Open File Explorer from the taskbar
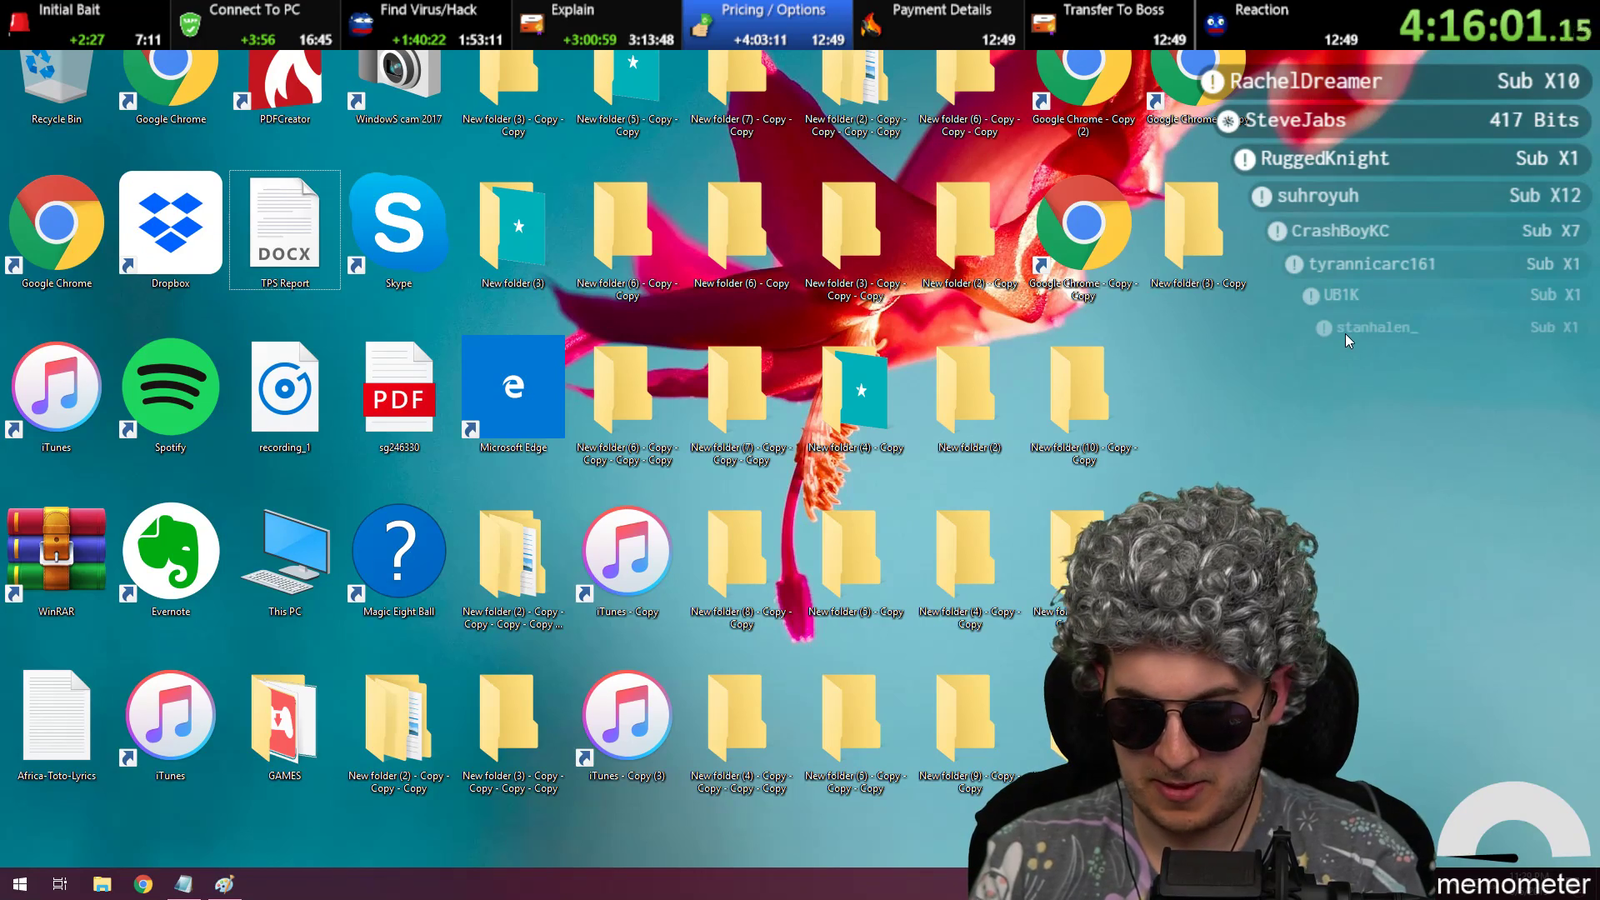This screenshot has height=900, width=1600. click(102, 884)
